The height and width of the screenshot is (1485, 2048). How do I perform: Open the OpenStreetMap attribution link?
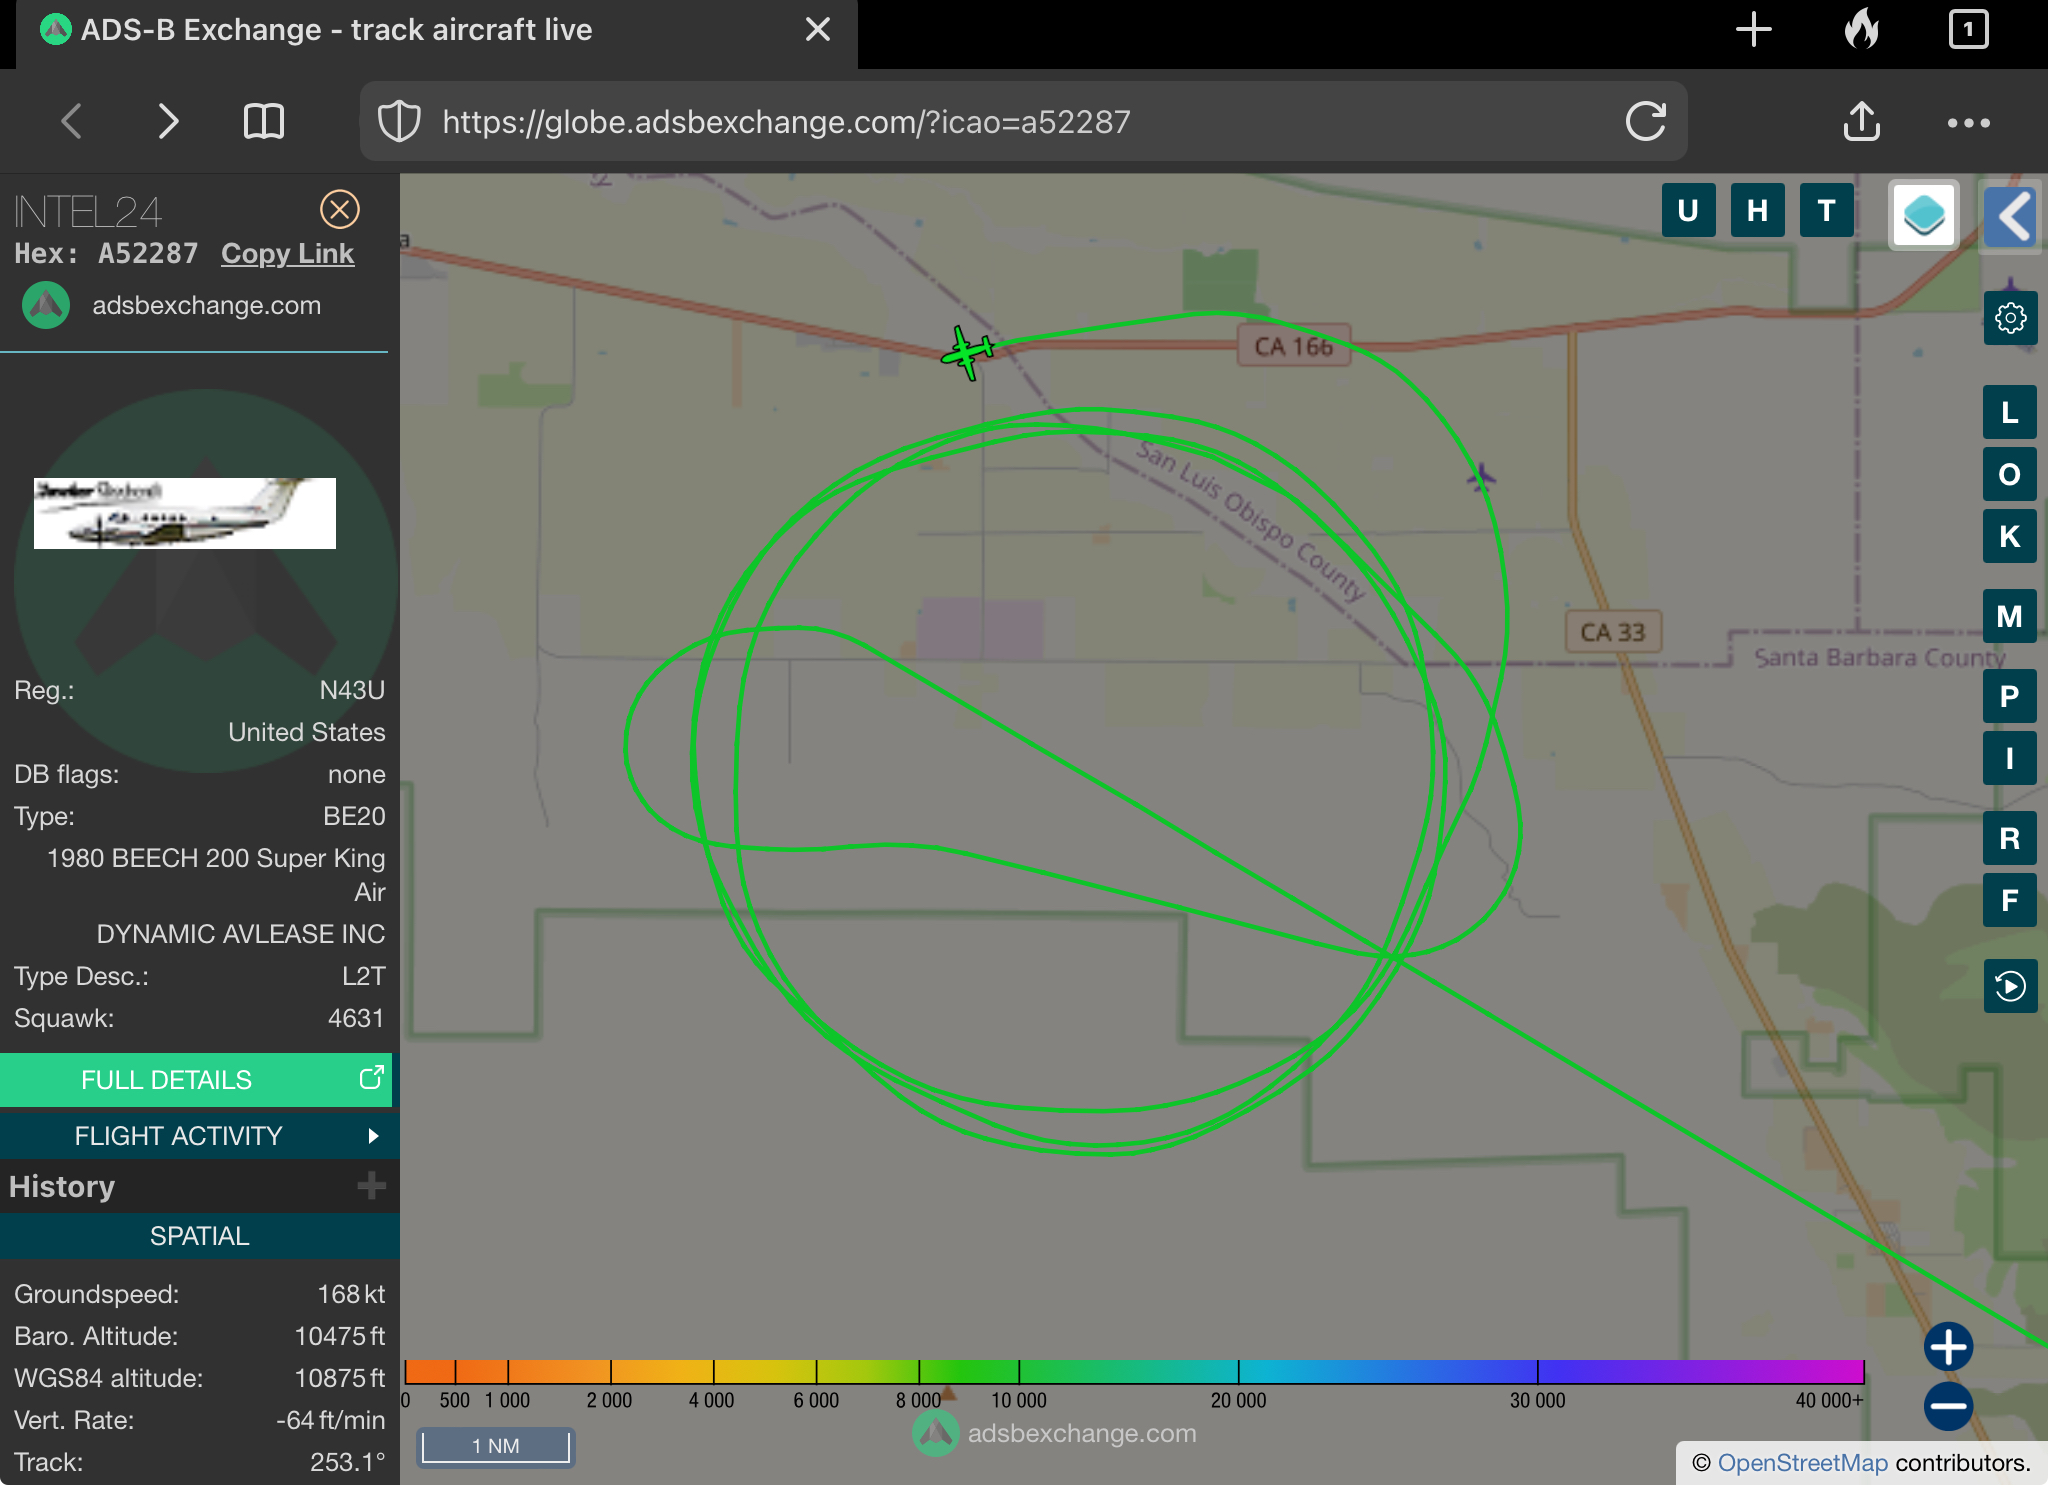1803,1463
